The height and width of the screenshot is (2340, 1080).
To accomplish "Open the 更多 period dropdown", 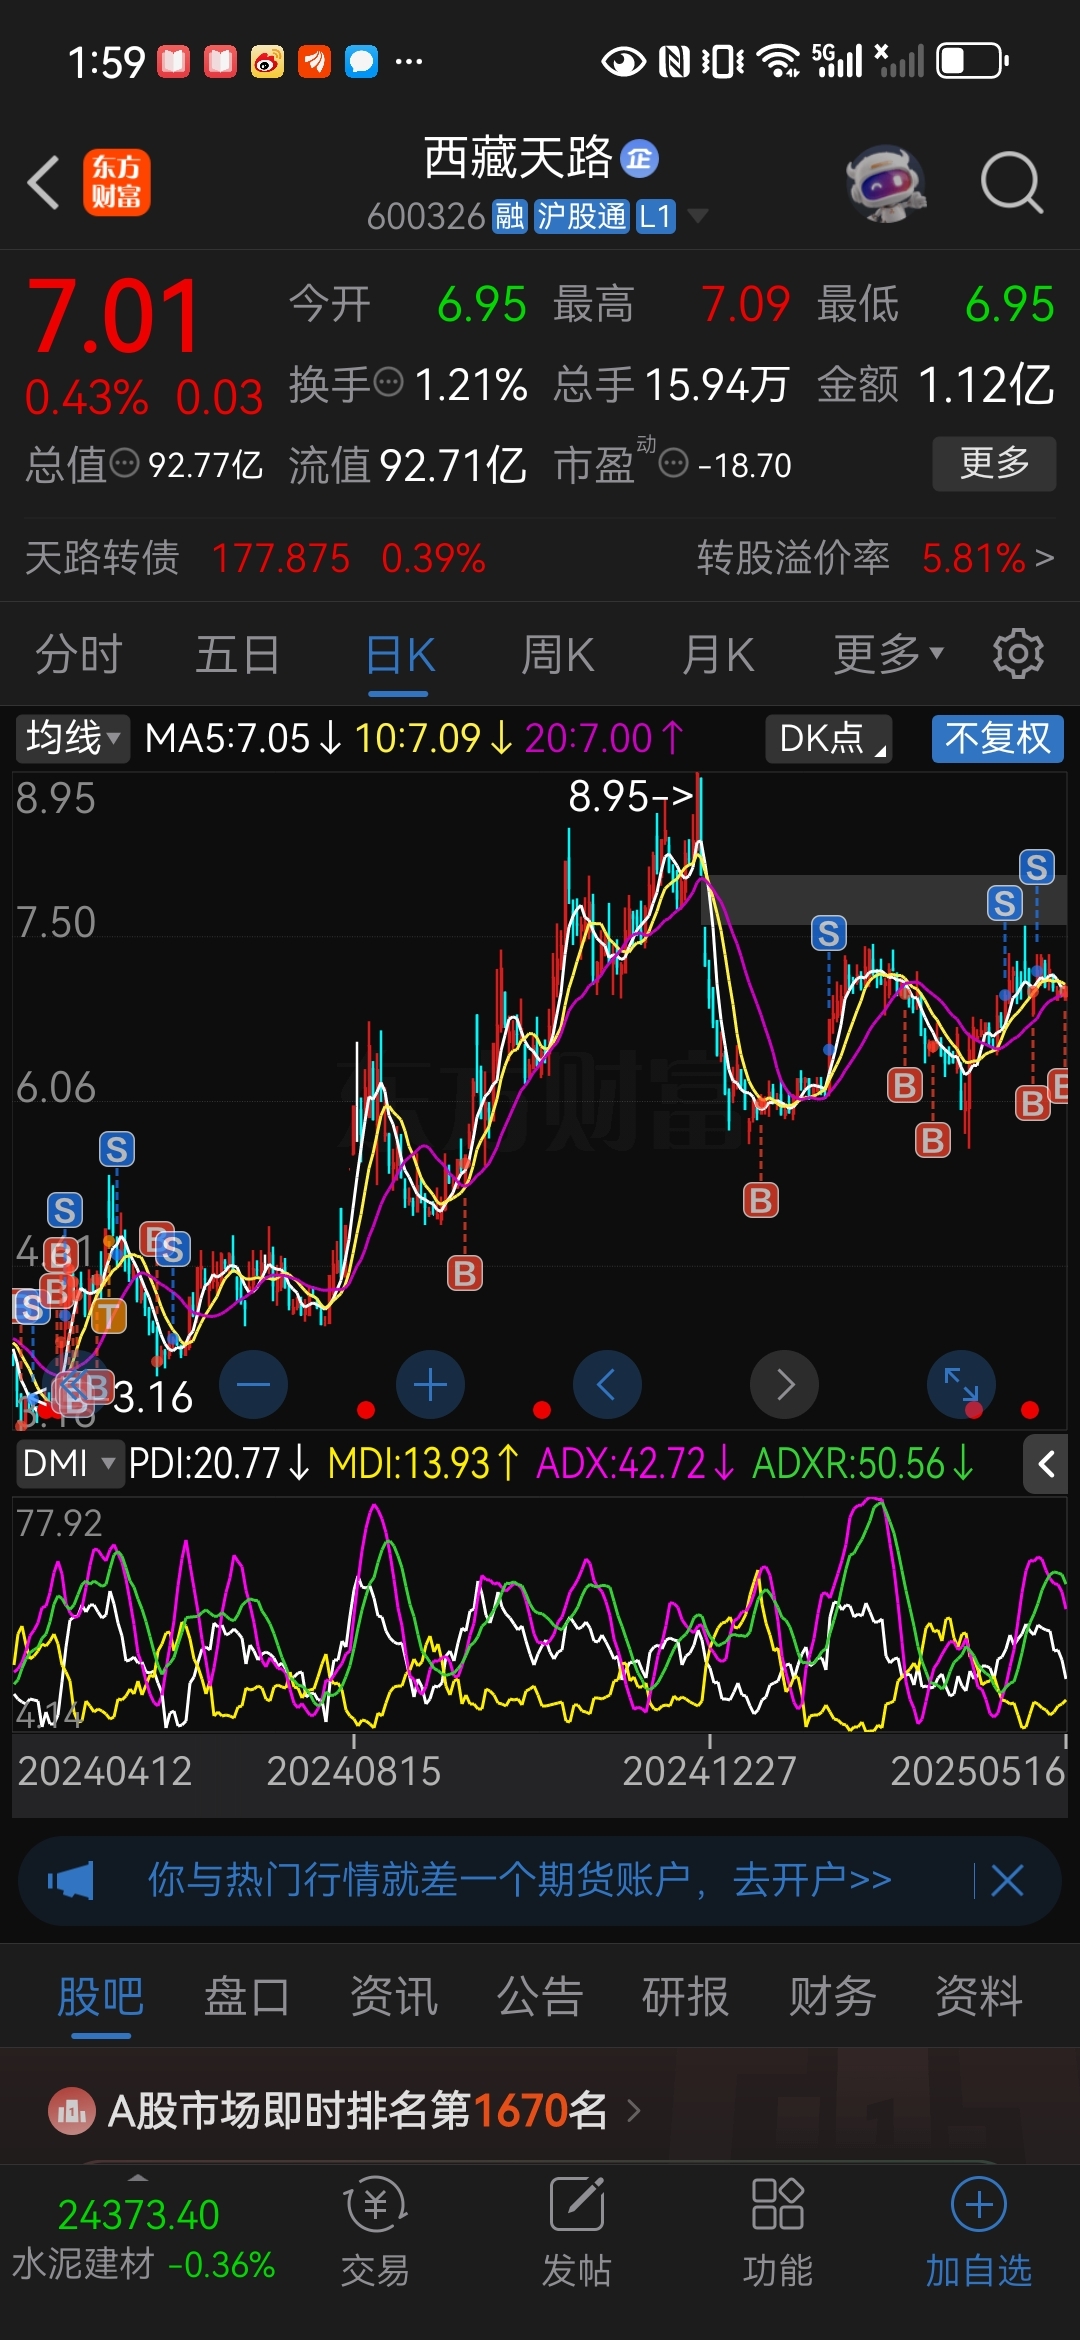I will pos(889,654).
